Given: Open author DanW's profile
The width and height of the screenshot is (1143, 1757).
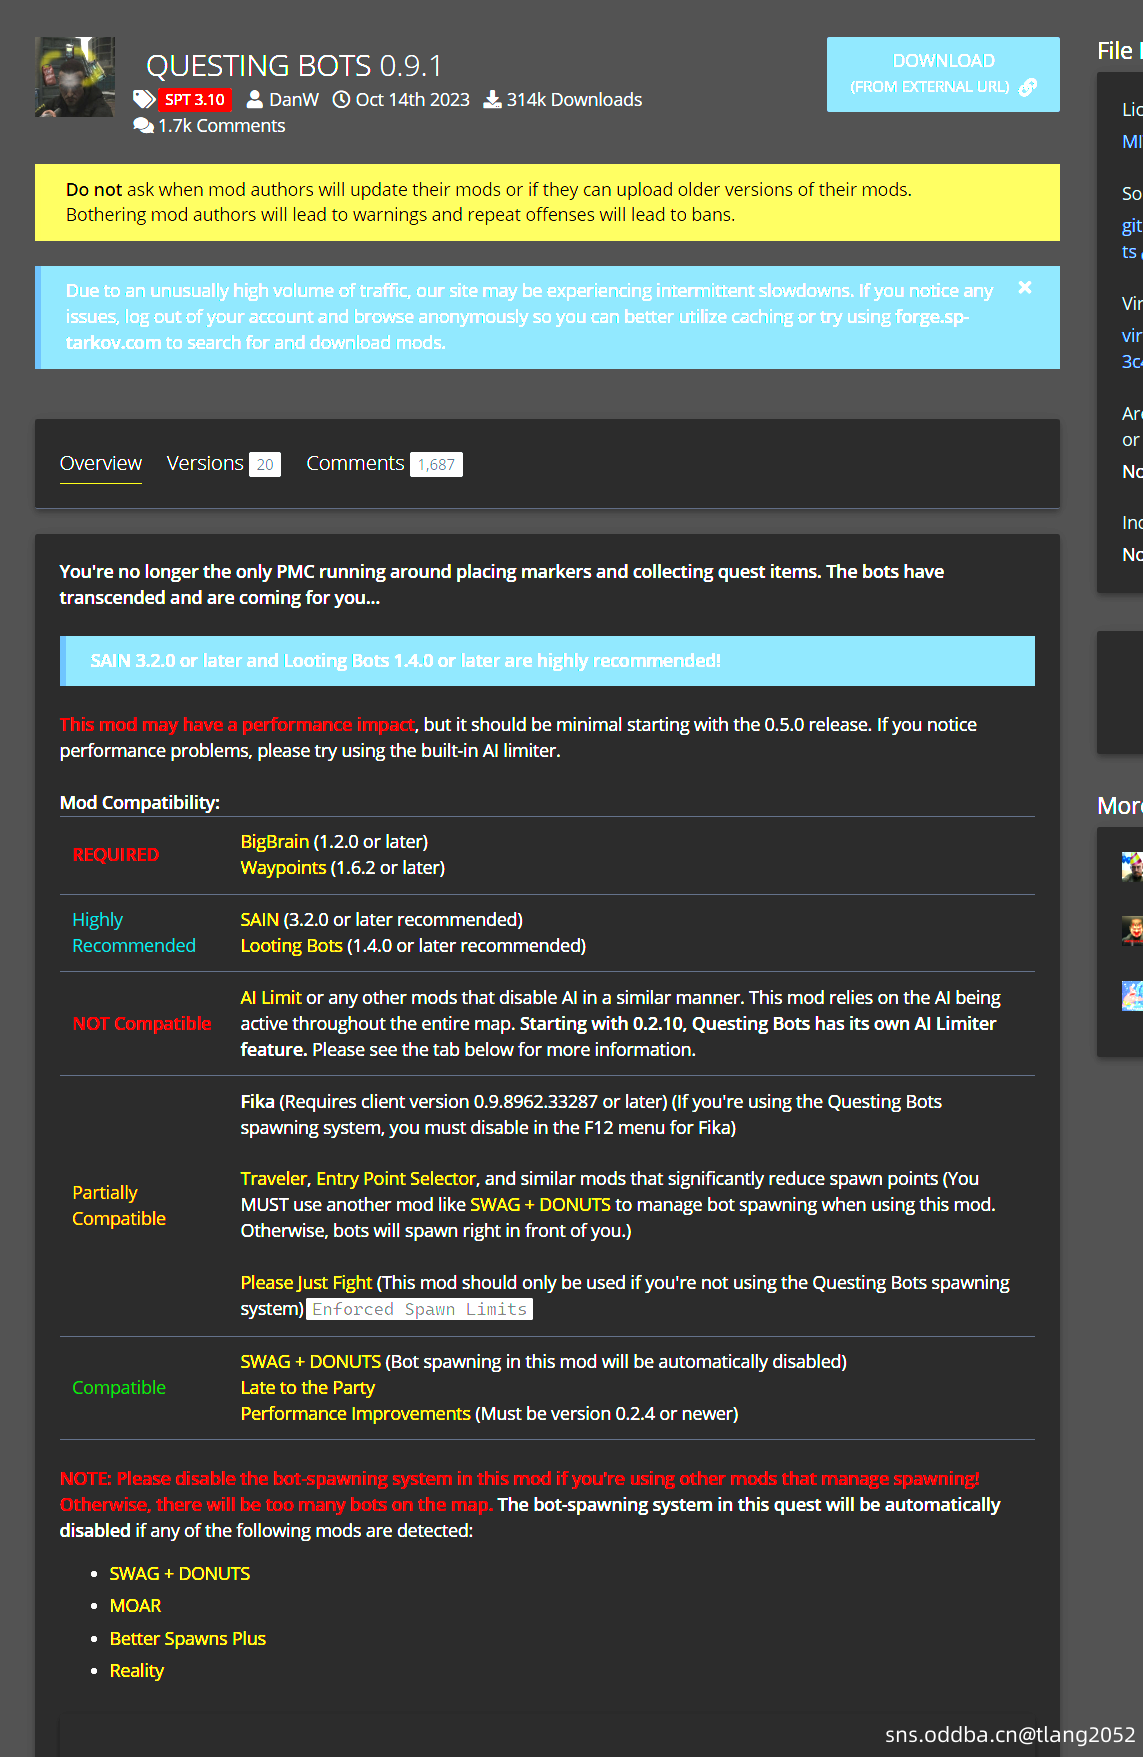Looking at the screenshot, I should [294, 99].
